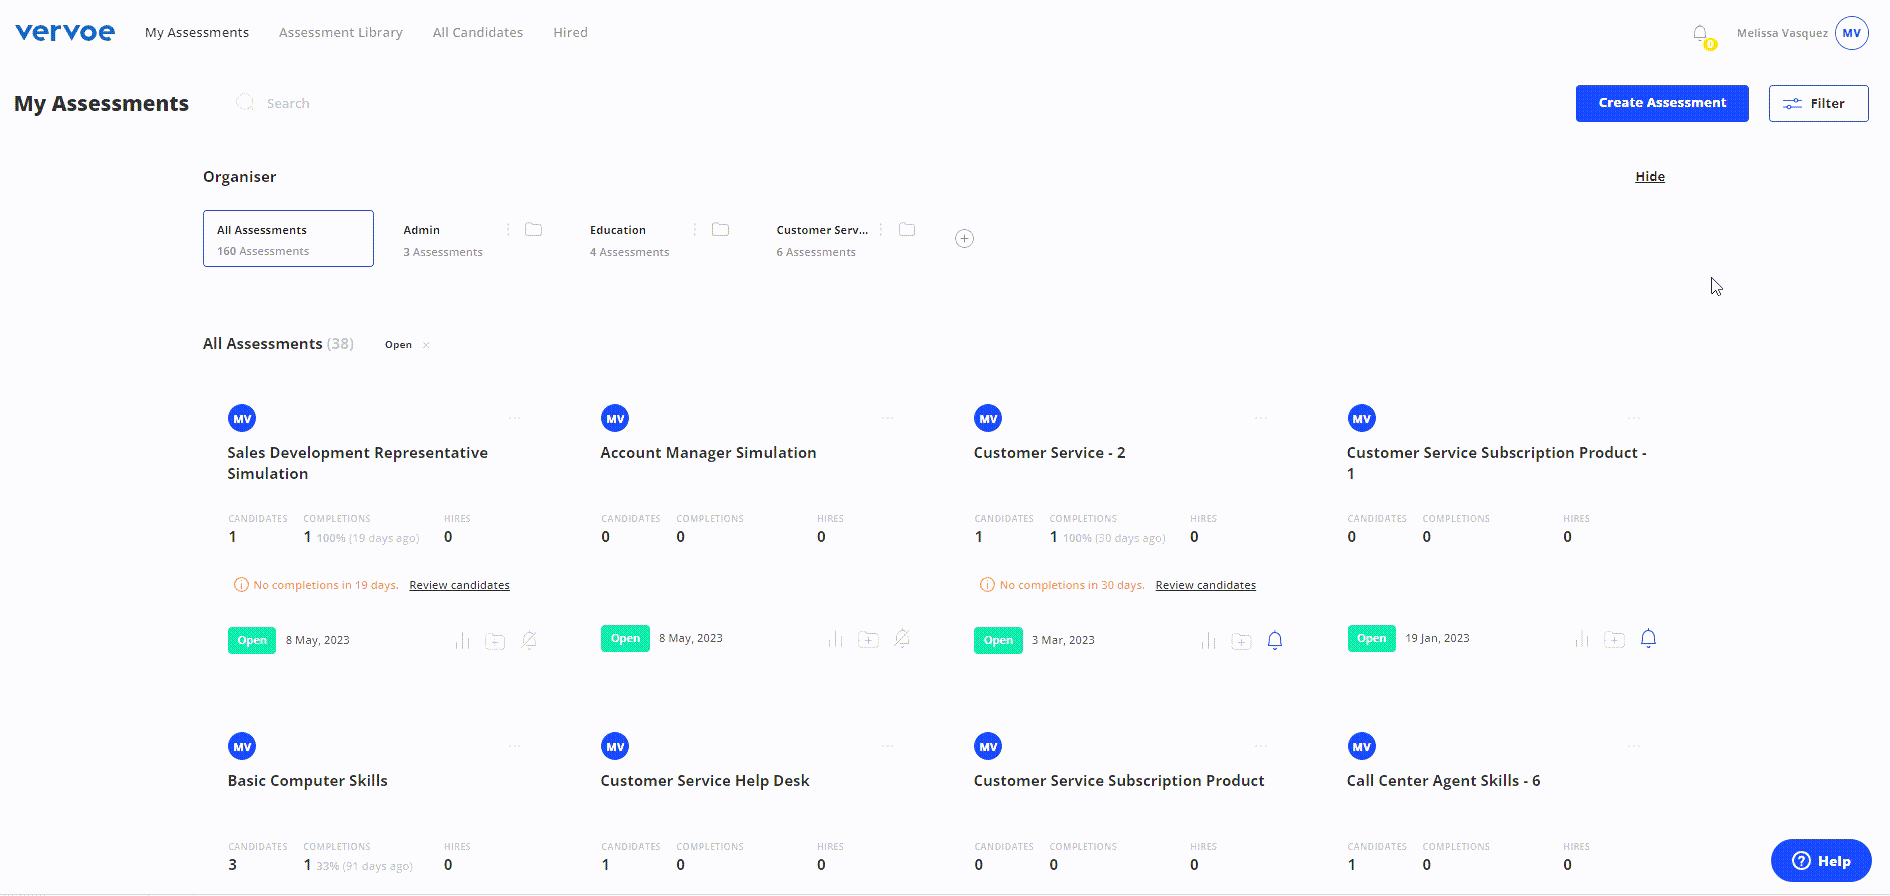Click the Education folder icon
Image resolution: width=1890 pixels, height=896 pixels.
[x=720, y=230]
